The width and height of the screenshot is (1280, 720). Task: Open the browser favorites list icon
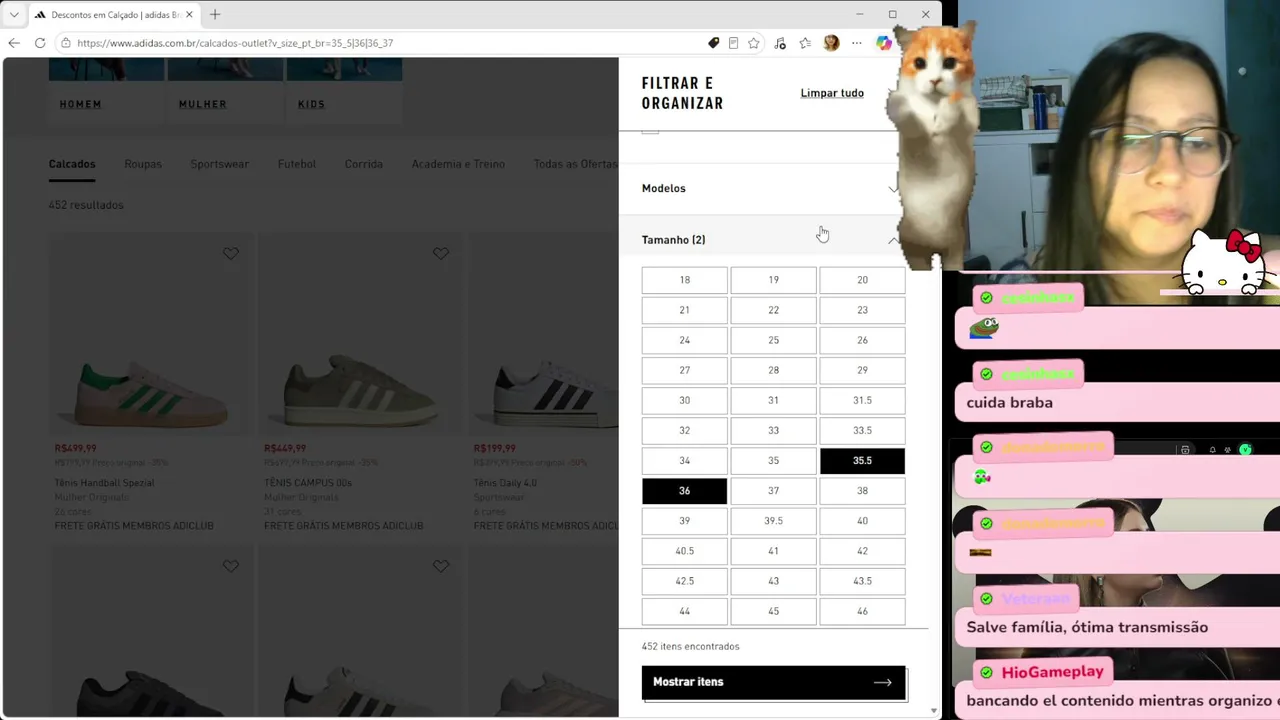pyautogui.click(x=805, y=43)
